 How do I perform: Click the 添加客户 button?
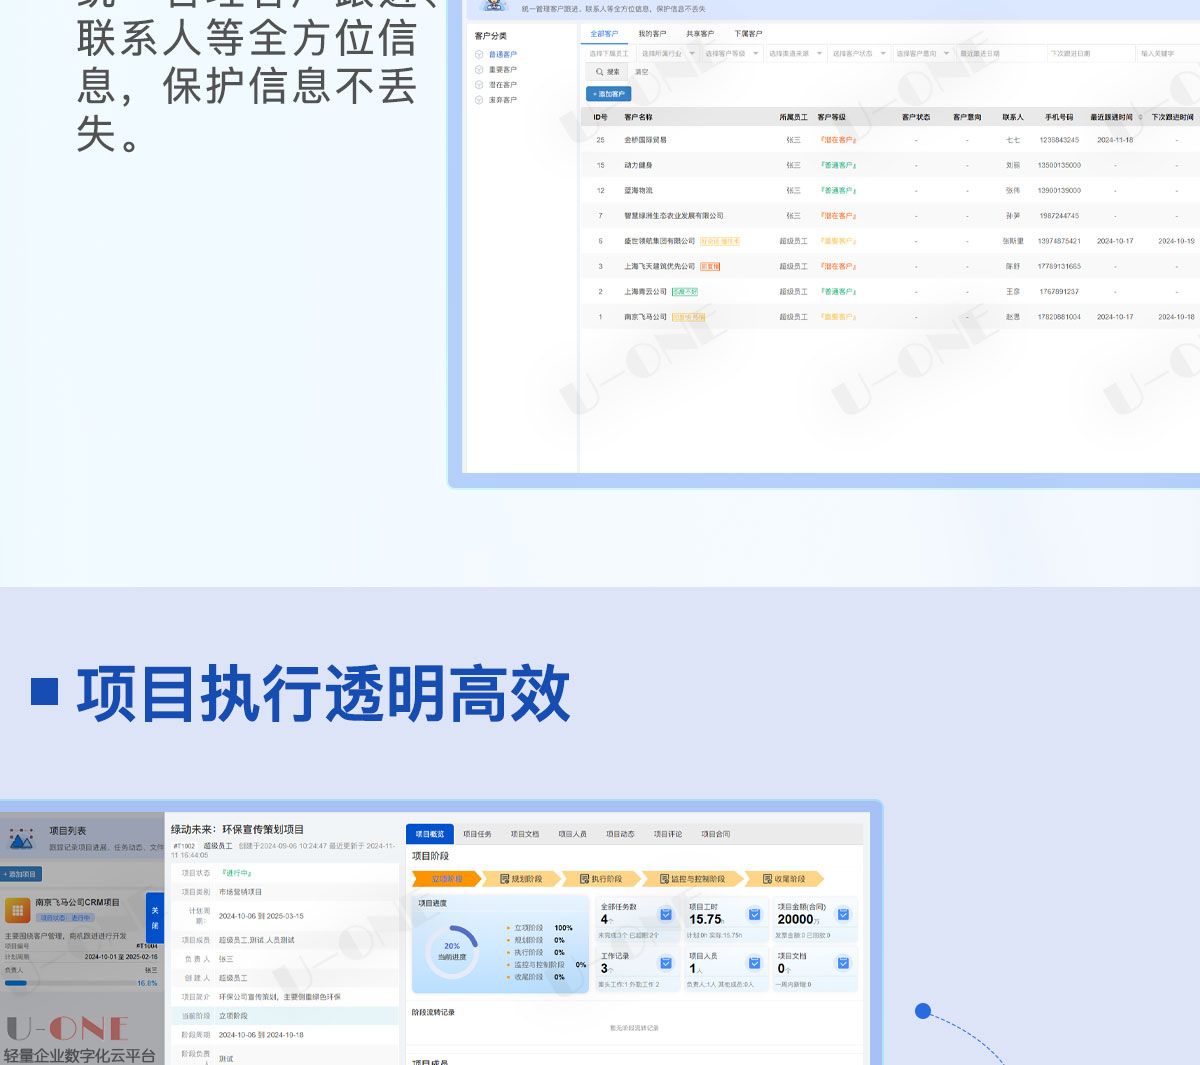(x=608, y=94)
